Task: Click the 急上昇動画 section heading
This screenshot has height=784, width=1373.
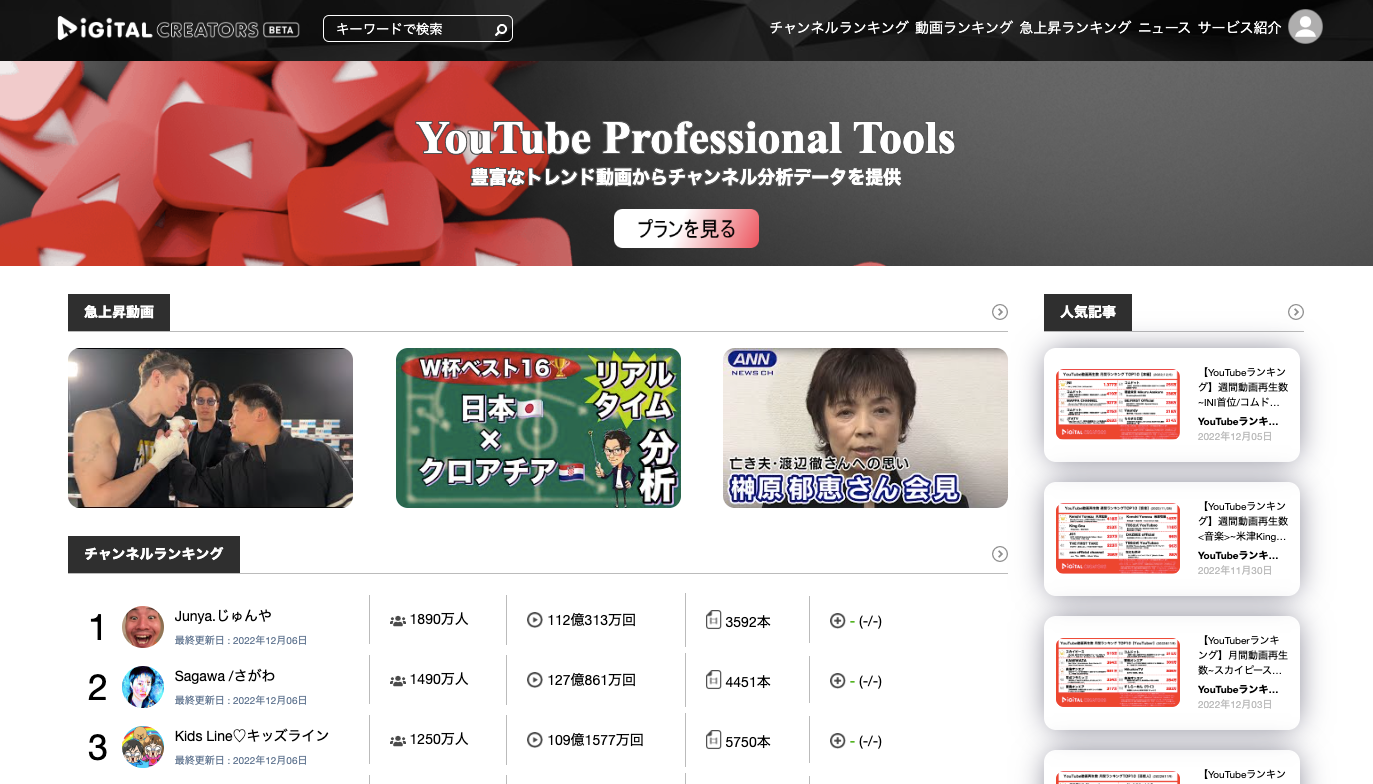Action: [x=119, y=312]
